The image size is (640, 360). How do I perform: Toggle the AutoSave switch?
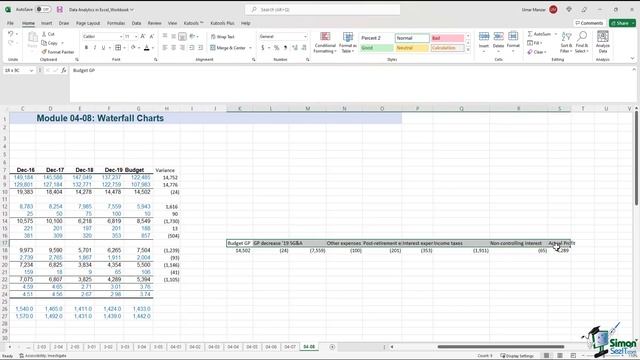click(43, 9)
